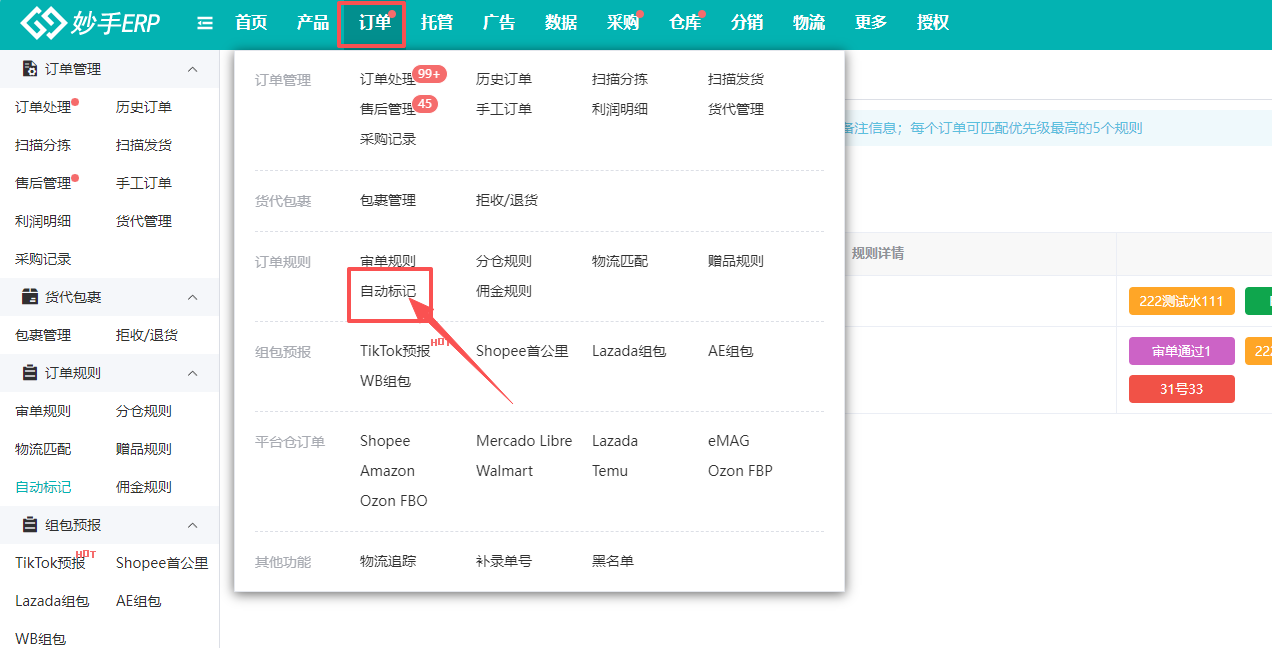
Task: Open 分仓规则 in the dropdown menu
Action: (x=504, y=261)
